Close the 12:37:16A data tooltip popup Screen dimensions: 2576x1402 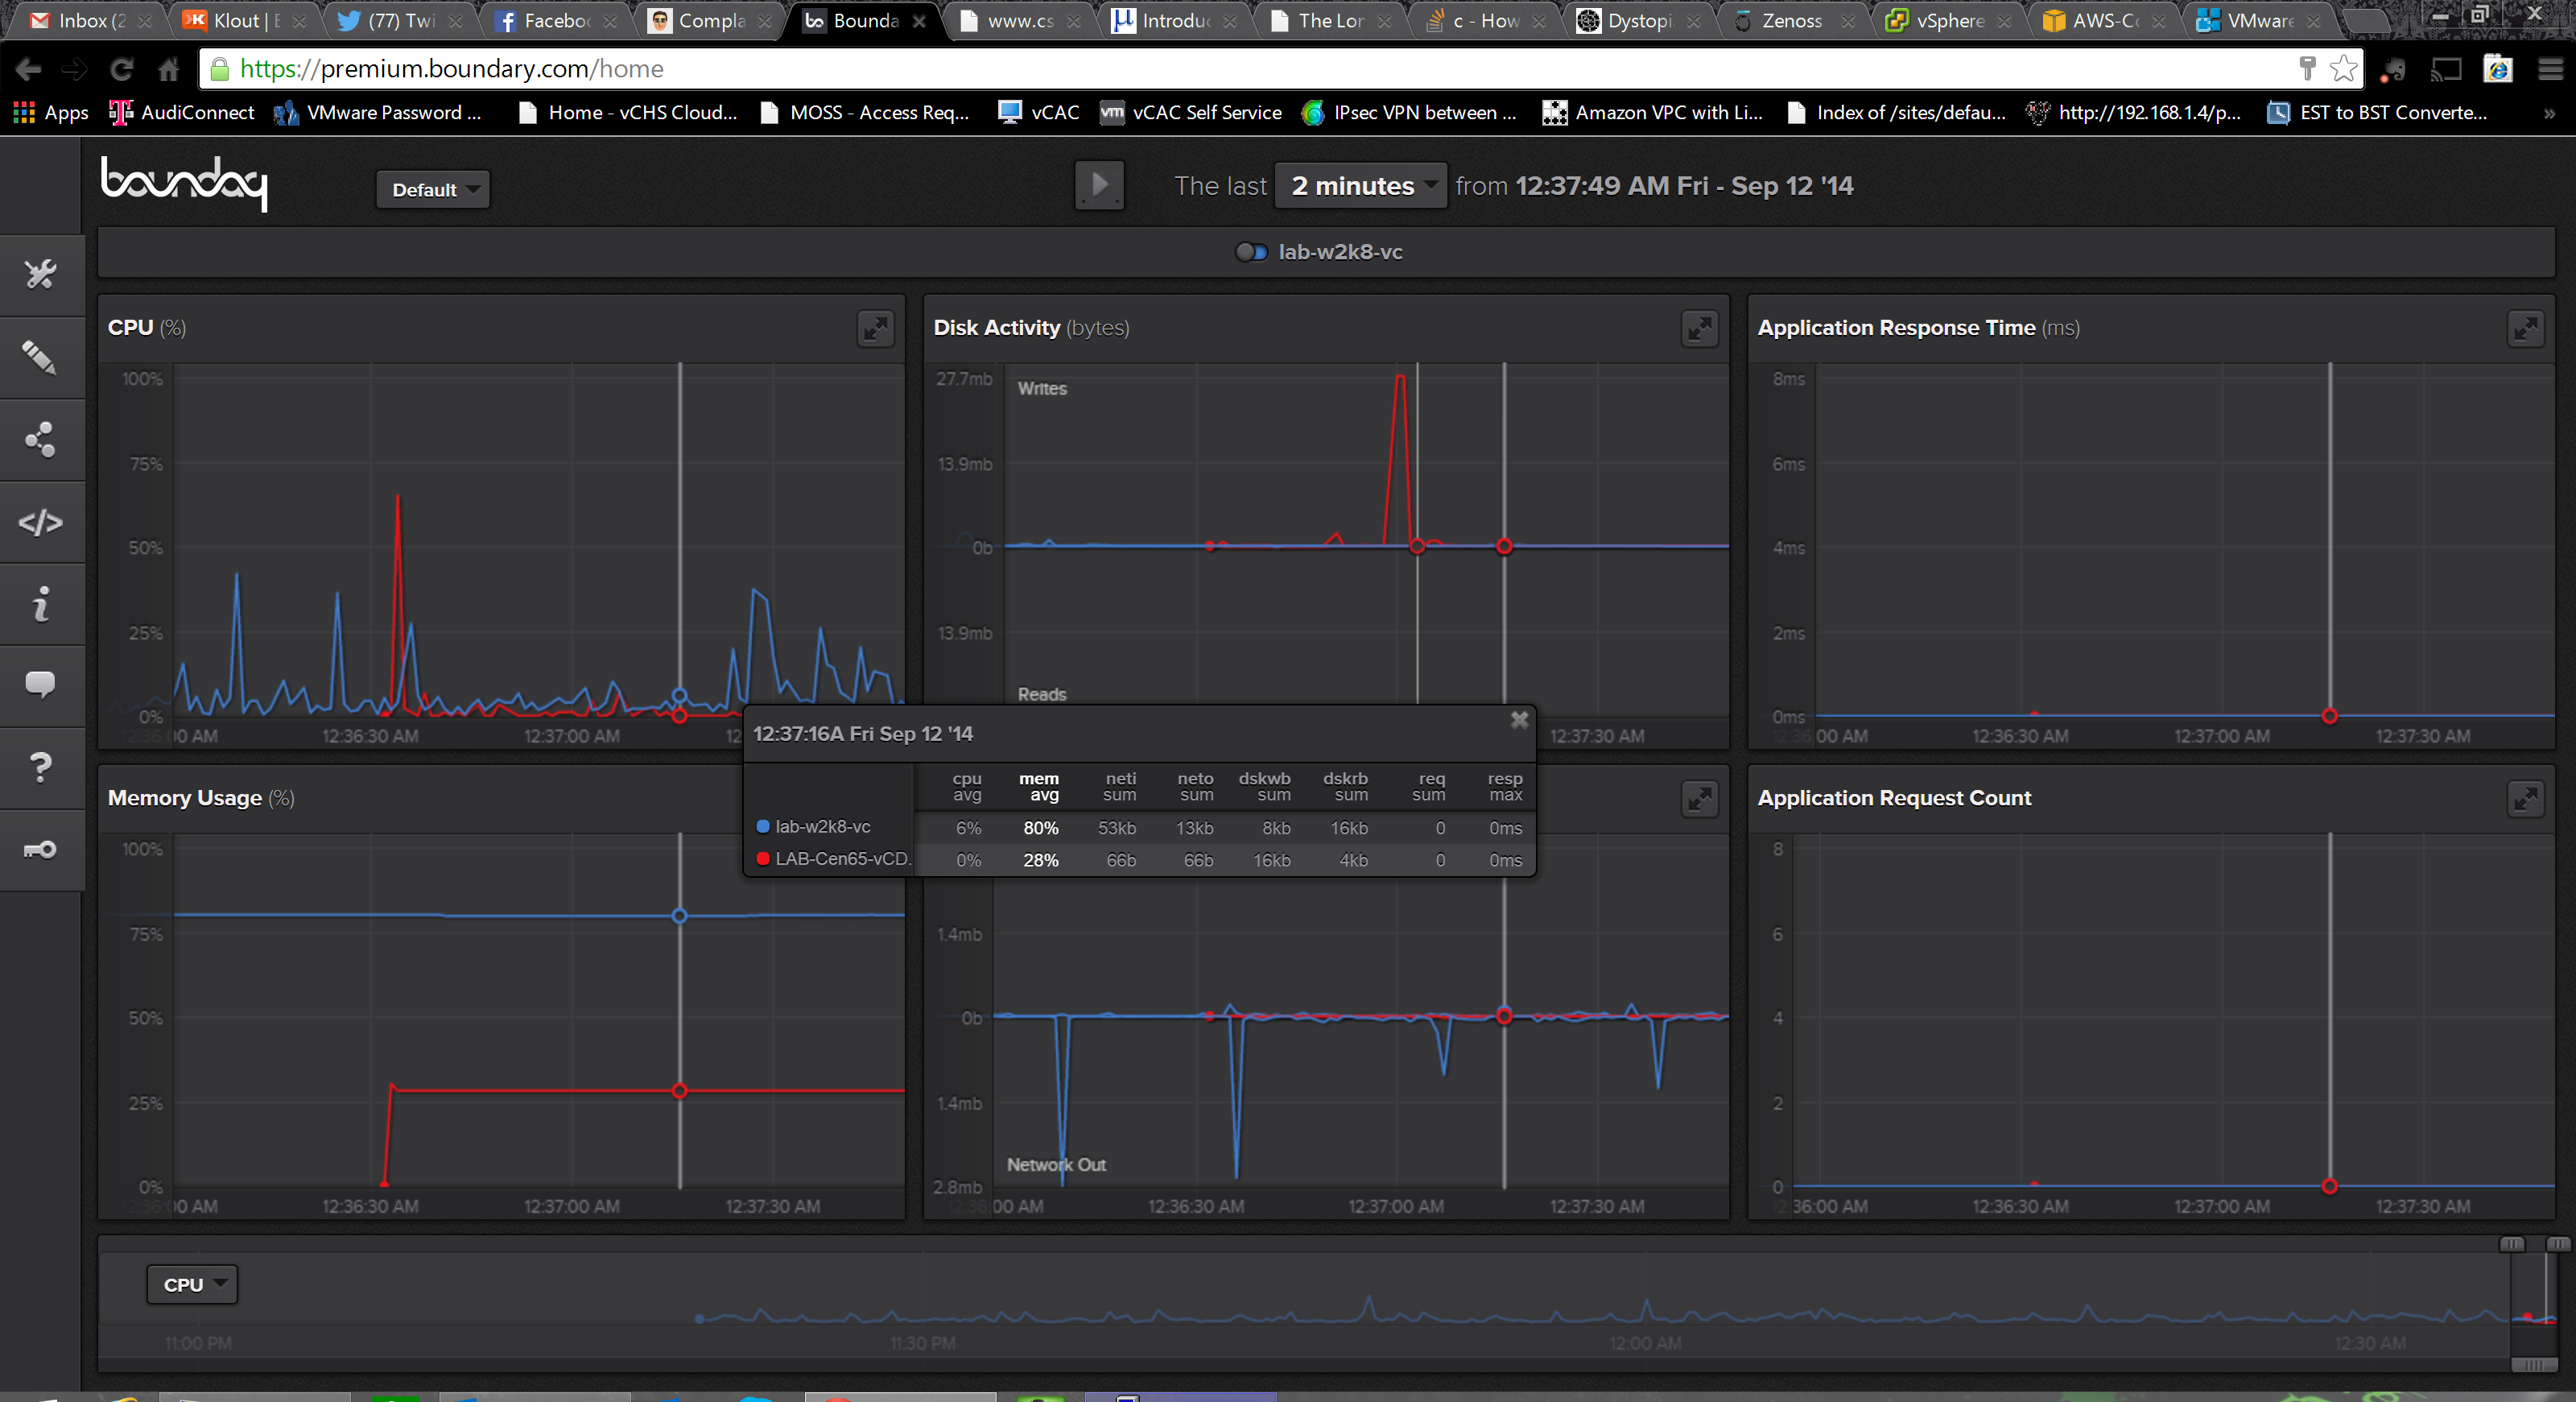pyautogui.click(x=1519, y=720)
